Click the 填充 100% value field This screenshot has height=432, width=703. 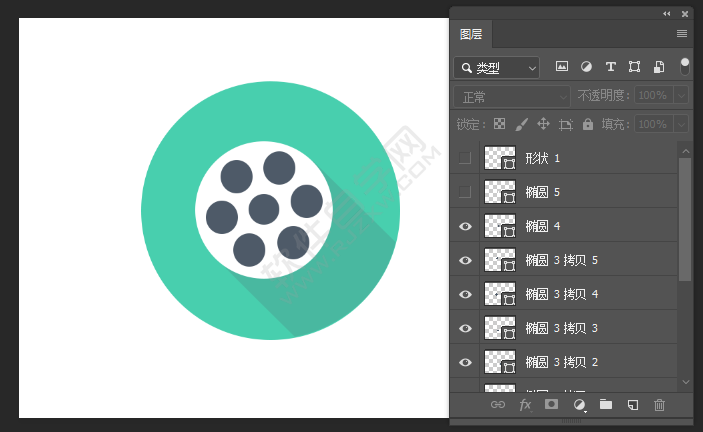654,124
